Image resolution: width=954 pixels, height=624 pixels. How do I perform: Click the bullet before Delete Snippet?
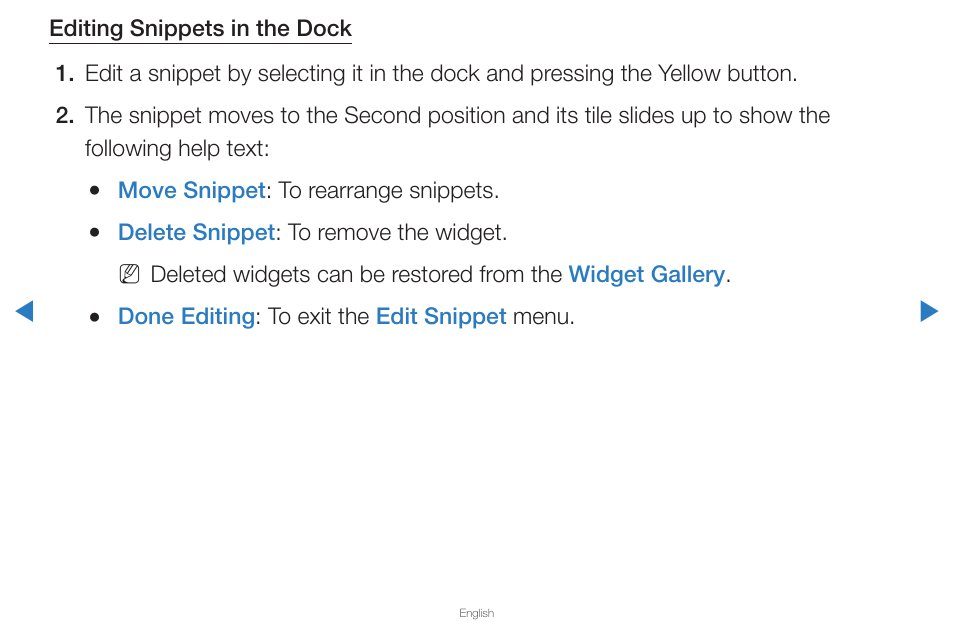(x=94, y=232)
